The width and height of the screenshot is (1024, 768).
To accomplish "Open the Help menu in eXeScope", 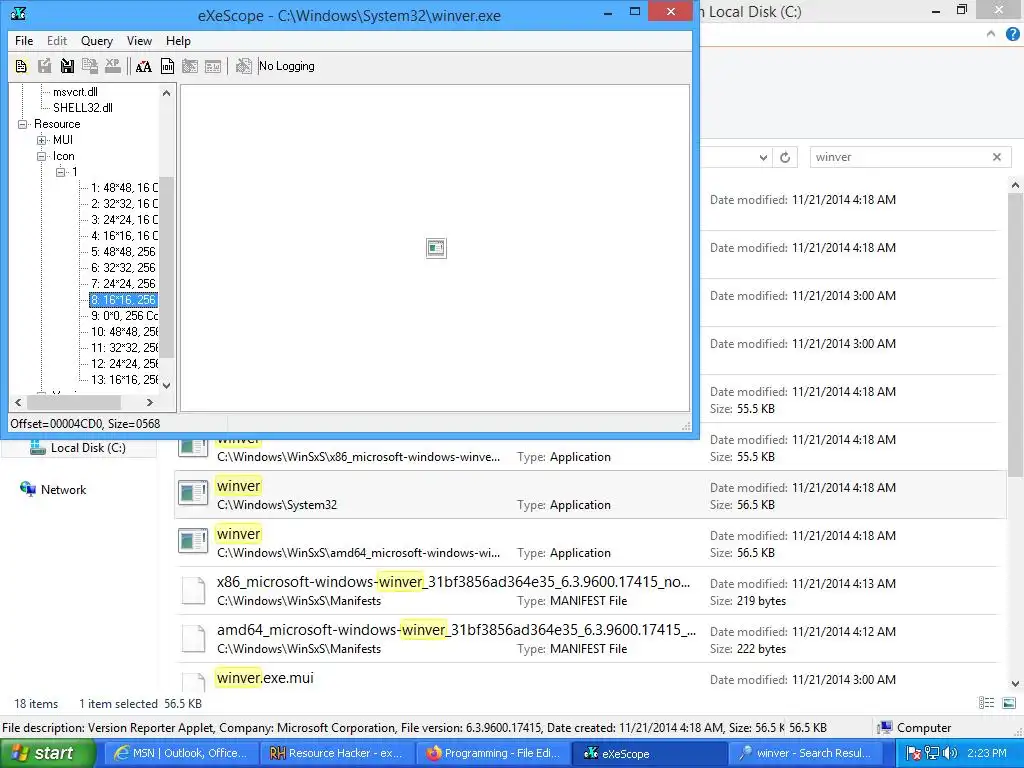I will pos(178,40).
